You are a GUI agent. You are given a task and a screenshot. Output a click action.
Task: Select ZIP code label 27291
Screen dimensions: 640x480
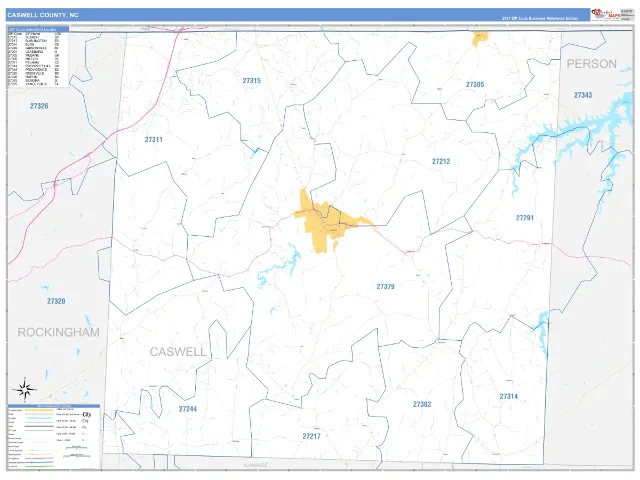525,218
